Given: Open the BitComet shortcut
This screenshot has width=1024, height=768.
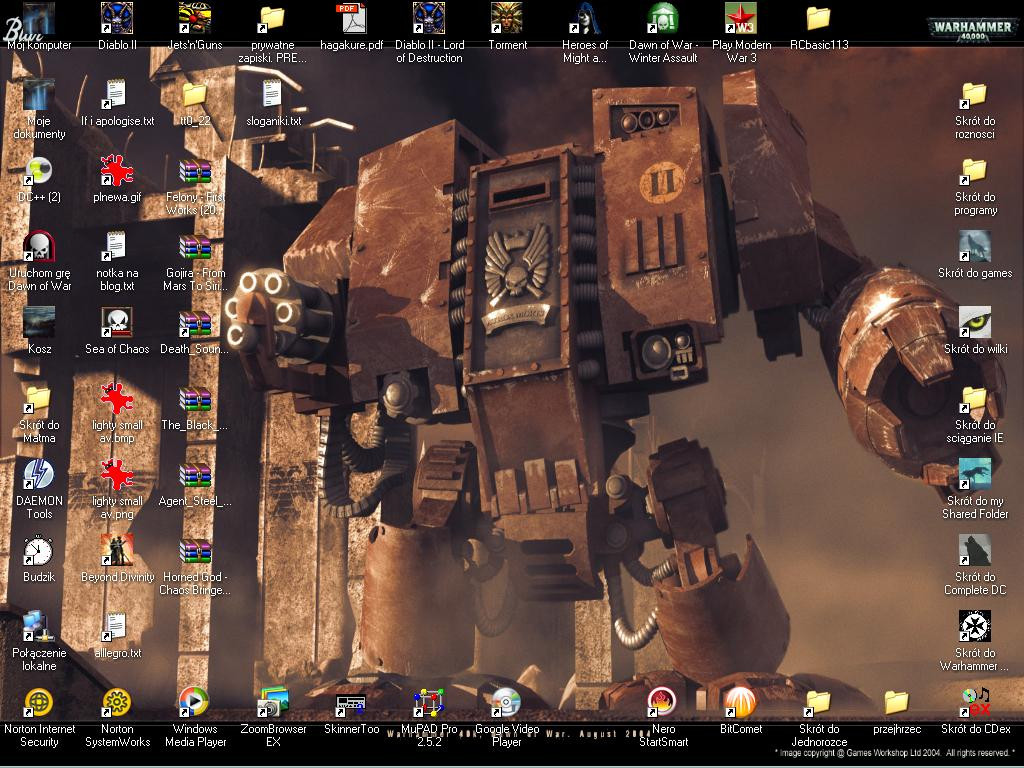Looking at the screenshot, I should point(741,703).
